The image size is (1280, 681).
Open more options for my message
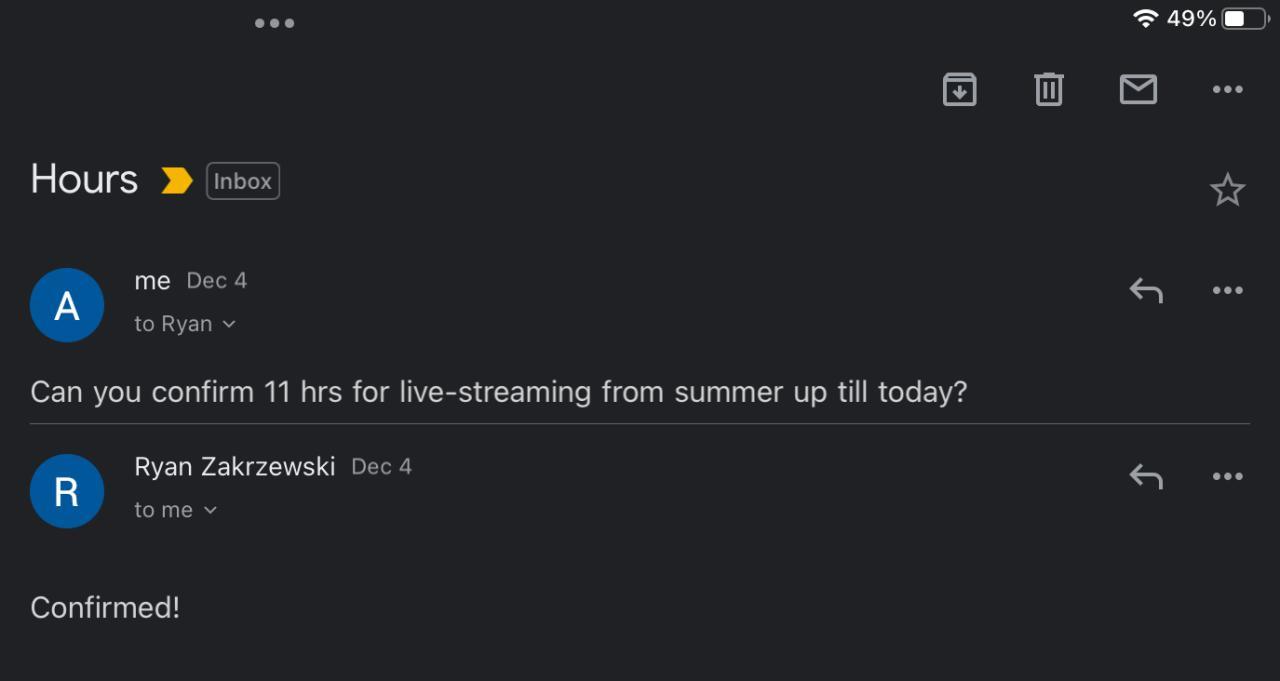click(x=1227, y=290)
